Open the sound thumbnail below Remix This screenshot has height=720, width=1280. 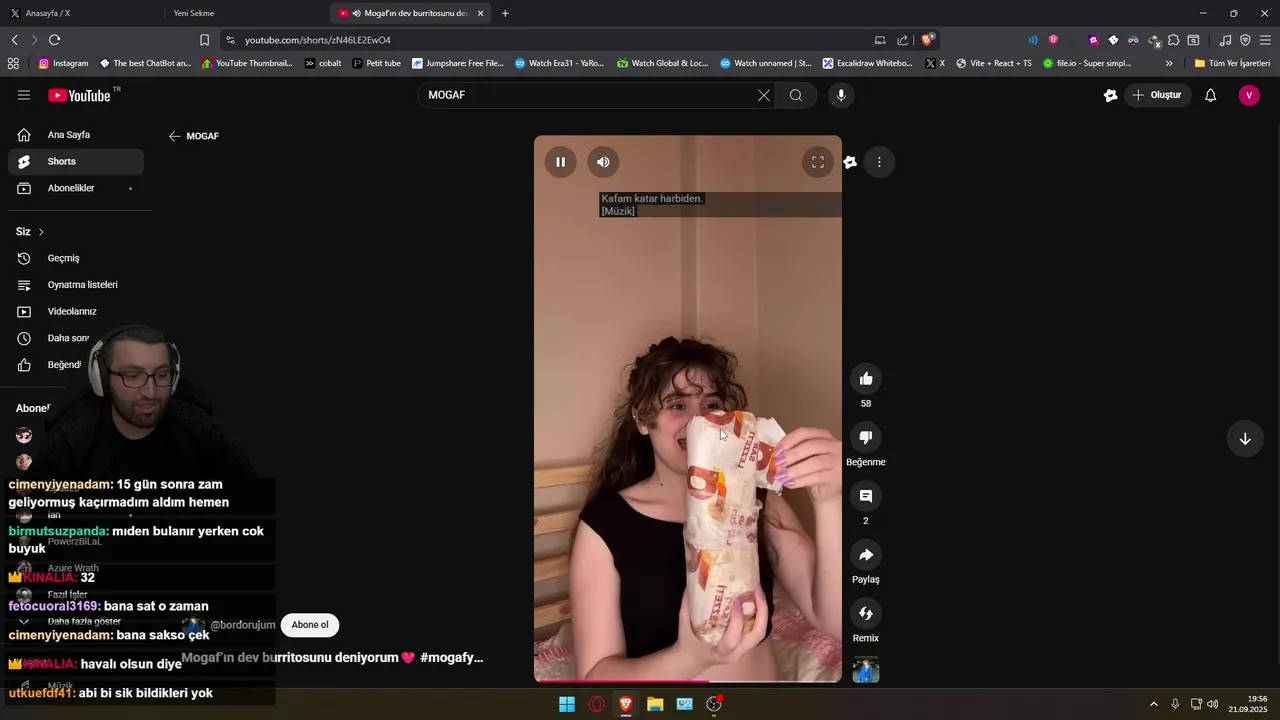coord(866,670)
